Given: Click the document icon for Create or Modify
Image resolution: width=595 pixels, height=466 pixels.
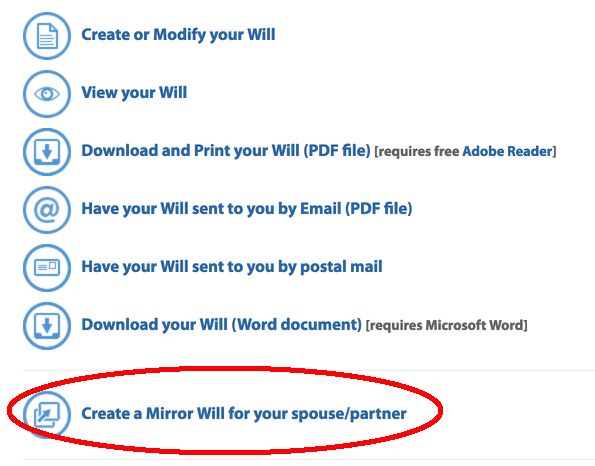Looking at the screenshot, I should click(47, 36).
